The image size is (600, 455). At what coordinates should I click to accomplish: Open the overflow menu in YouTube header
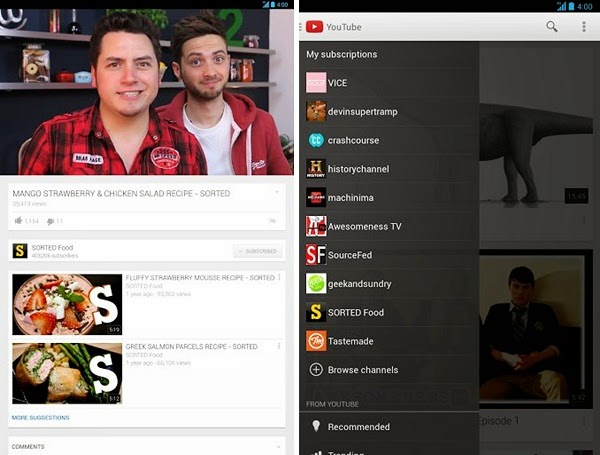coord(584,26)
